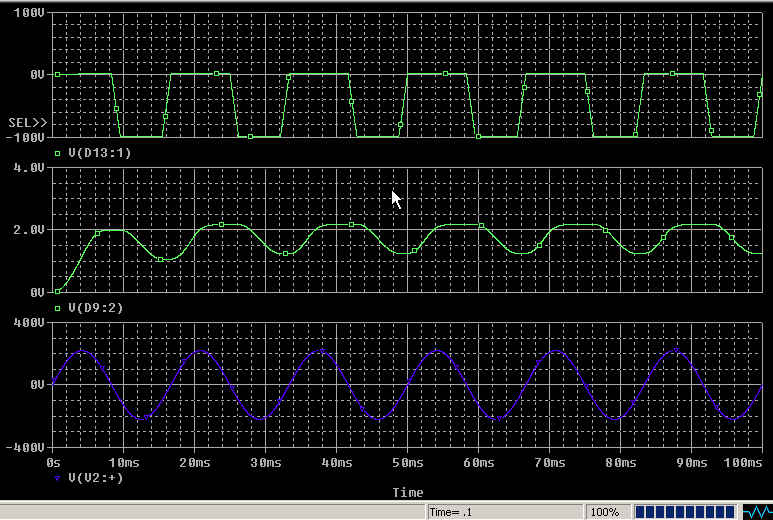773x520 pixels.
Task: Click the waveform icon in status bar
Action: point(756,511)
